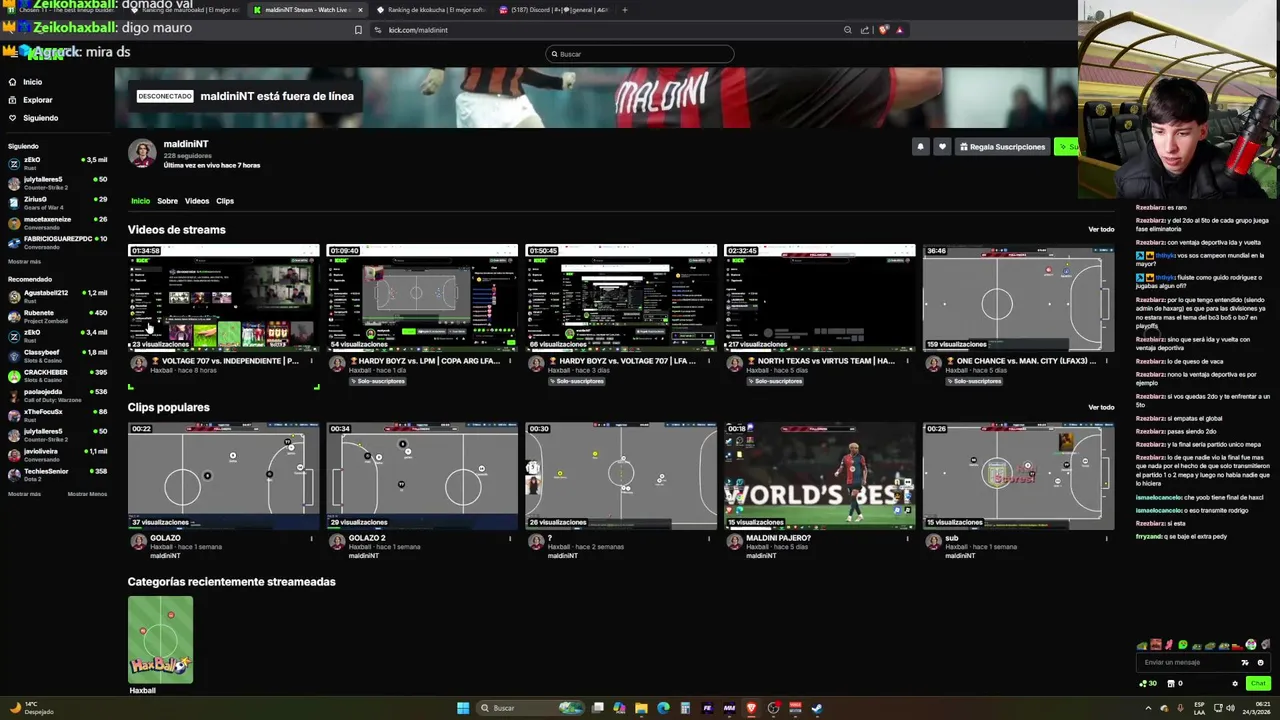Open TechiesSenior in Recomendado list
1280x720 pixels.
pos(57,475)
